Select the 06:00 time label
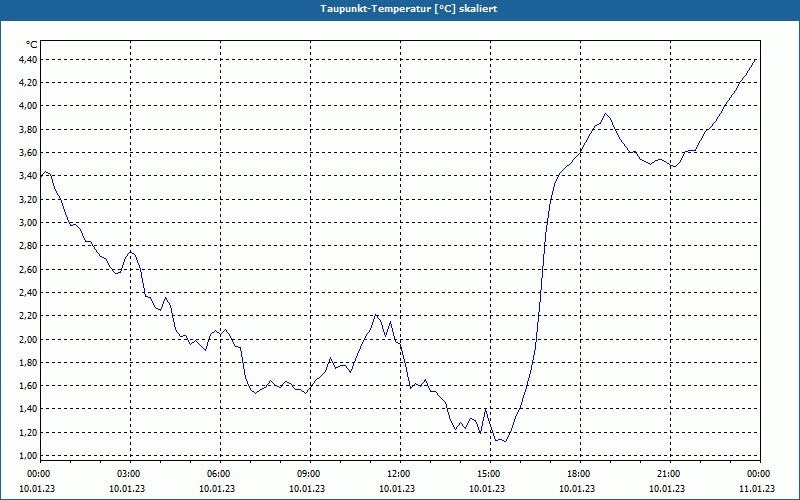The width and height of the screenshot is (800, 500). click(220, 474)
